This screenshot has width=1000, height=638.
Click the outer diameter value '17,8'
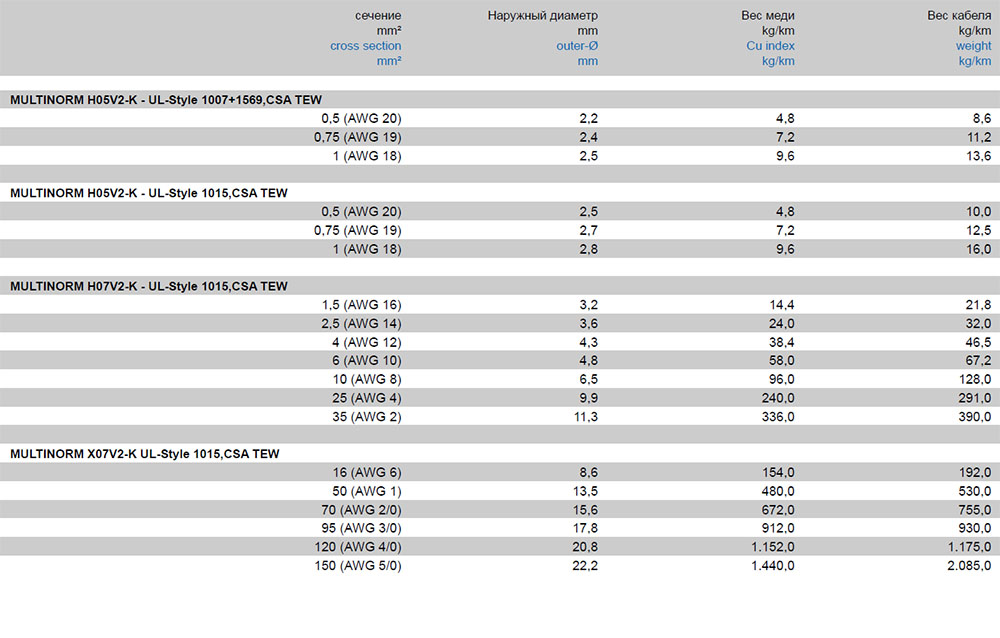[586, 528]
